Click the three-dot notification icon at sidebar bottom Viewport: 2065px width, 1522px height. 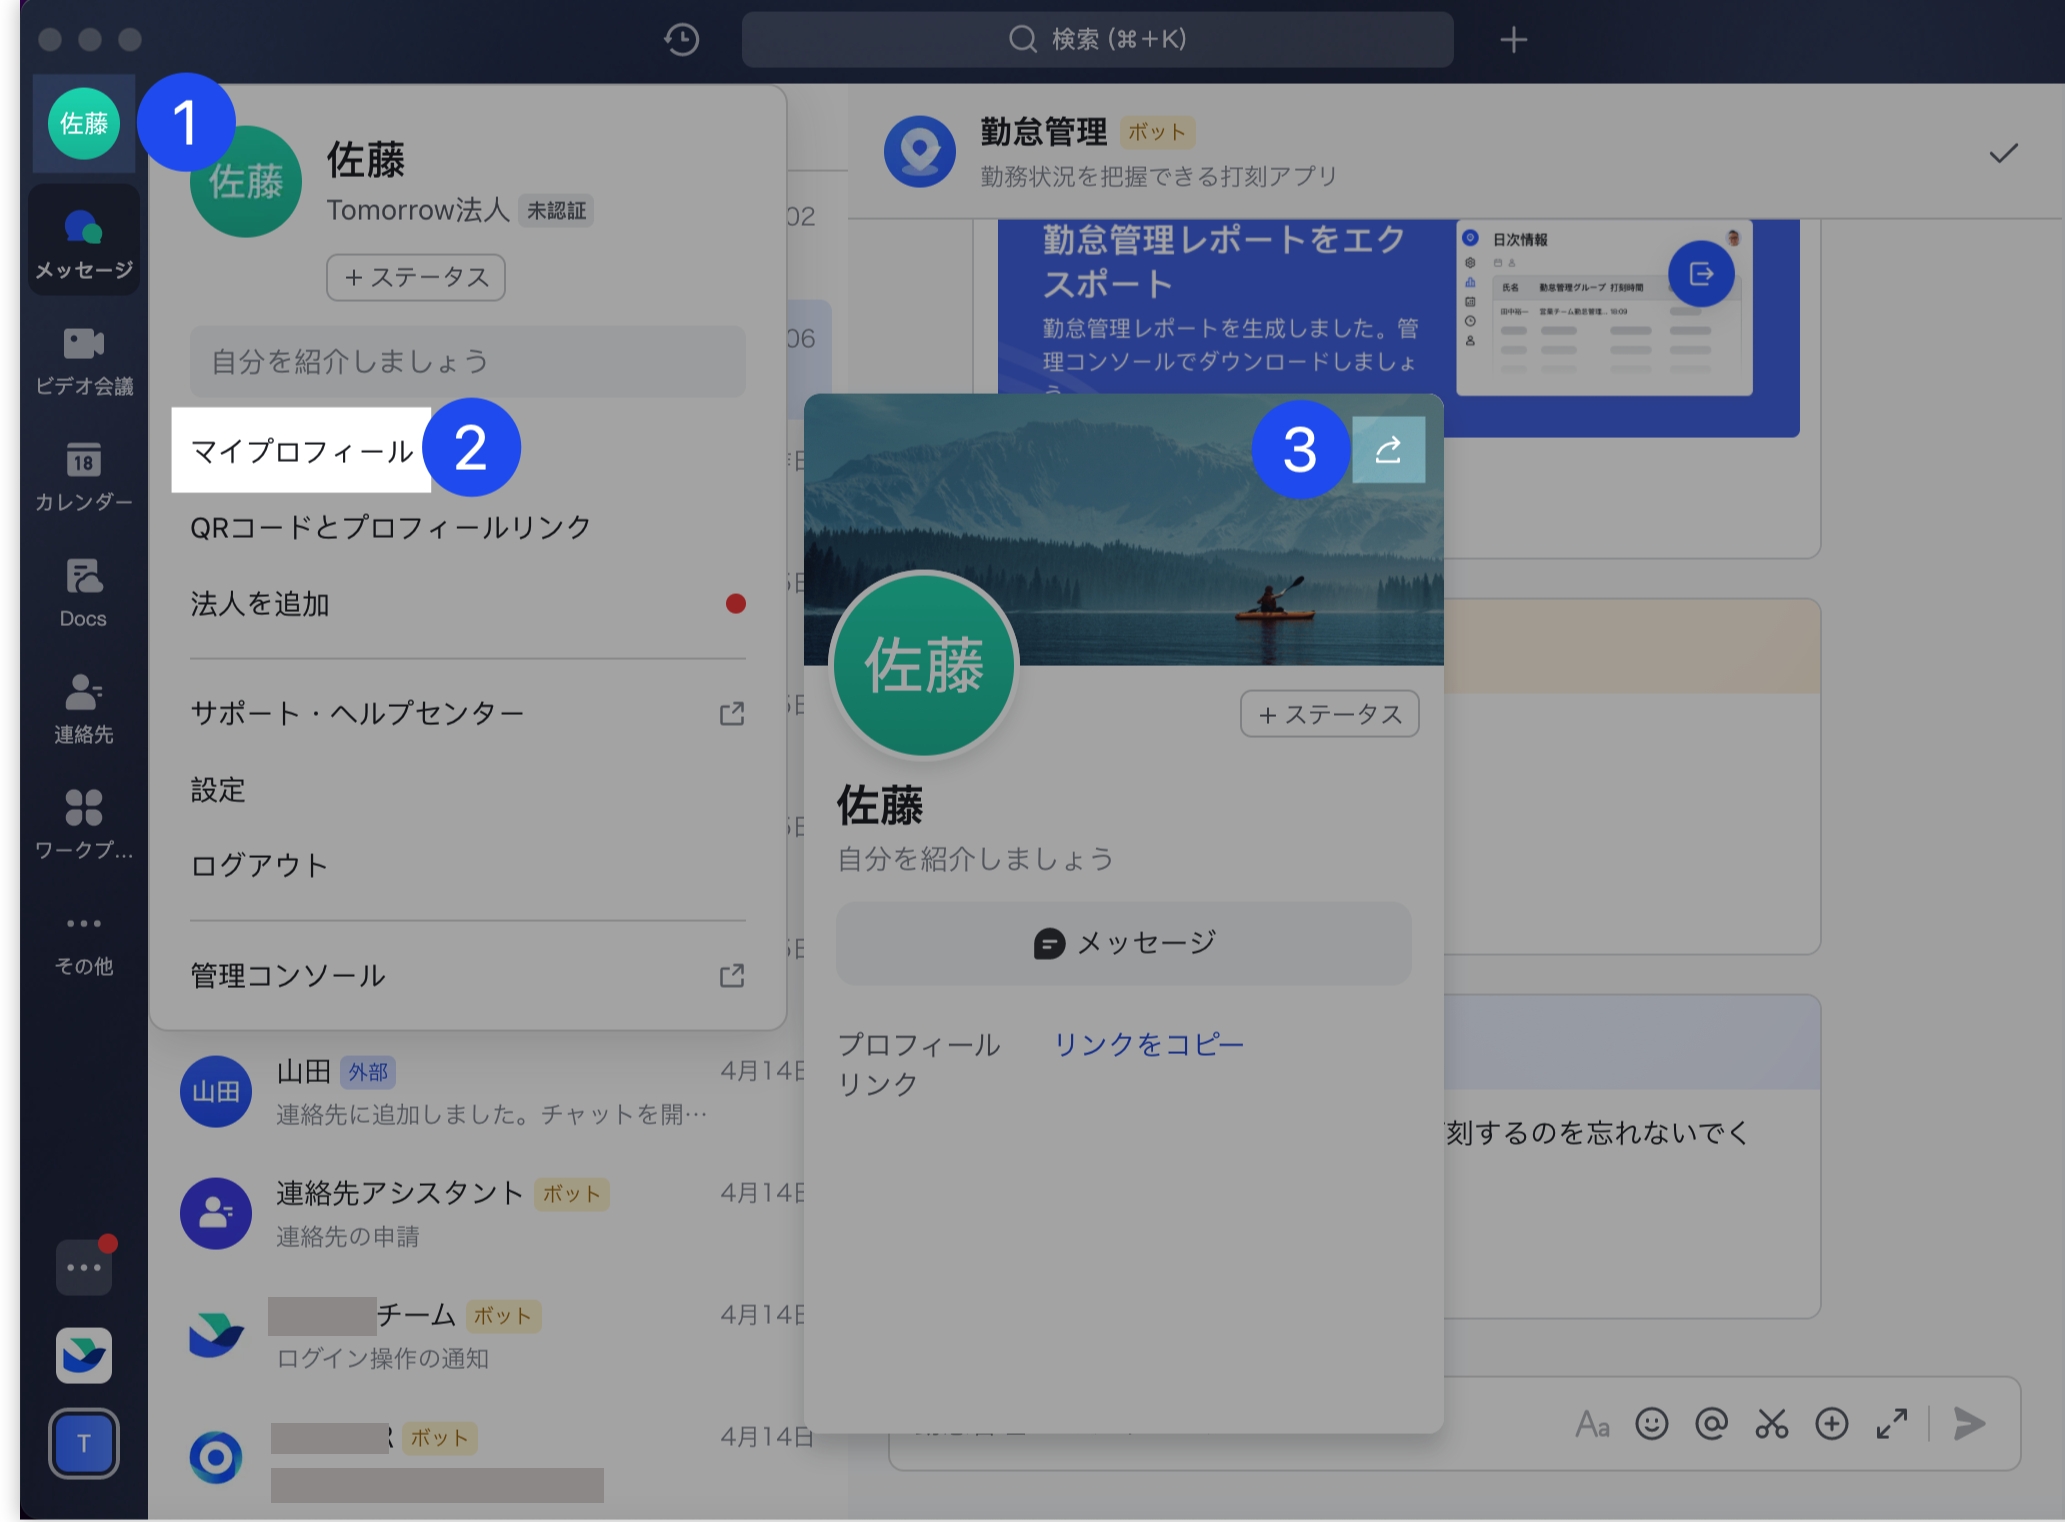(84, 1267)
